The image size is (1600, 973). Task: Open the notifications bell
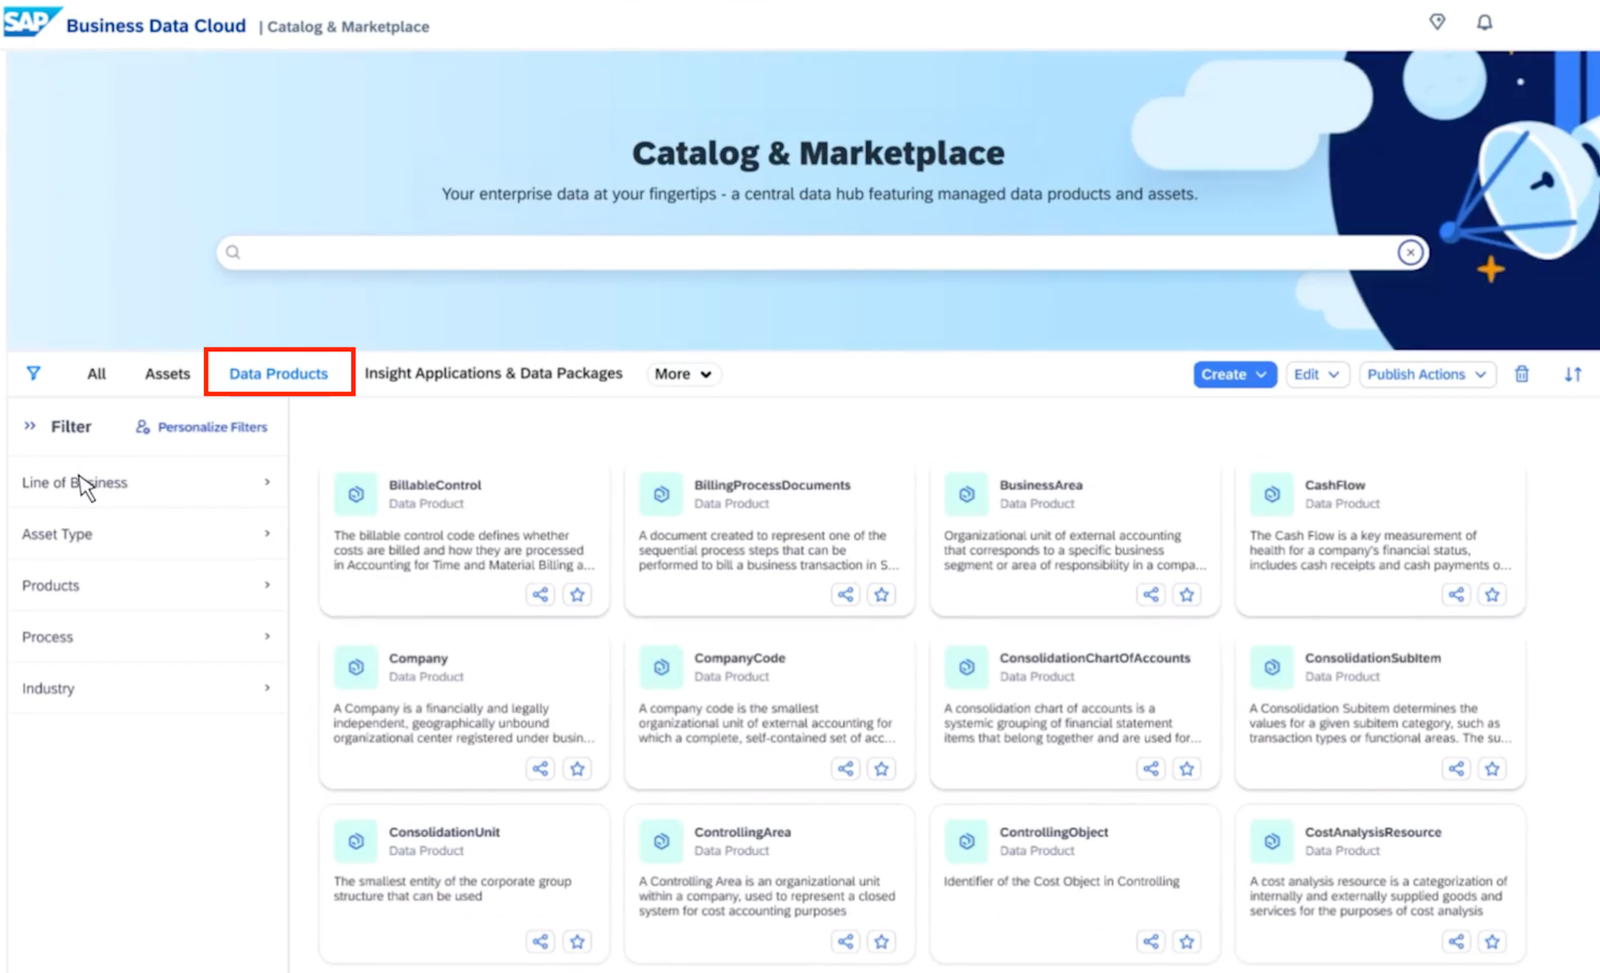coord(1484,22)
